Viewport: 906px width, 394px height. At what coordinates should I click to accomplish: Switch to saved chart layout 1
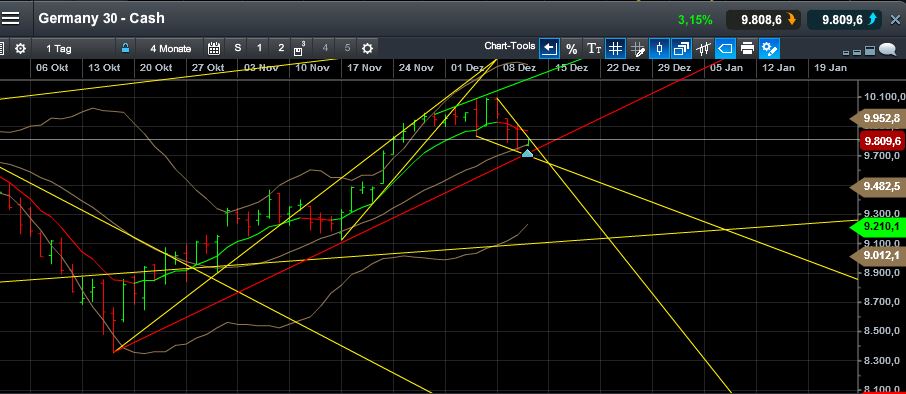(x=259, y=48)
